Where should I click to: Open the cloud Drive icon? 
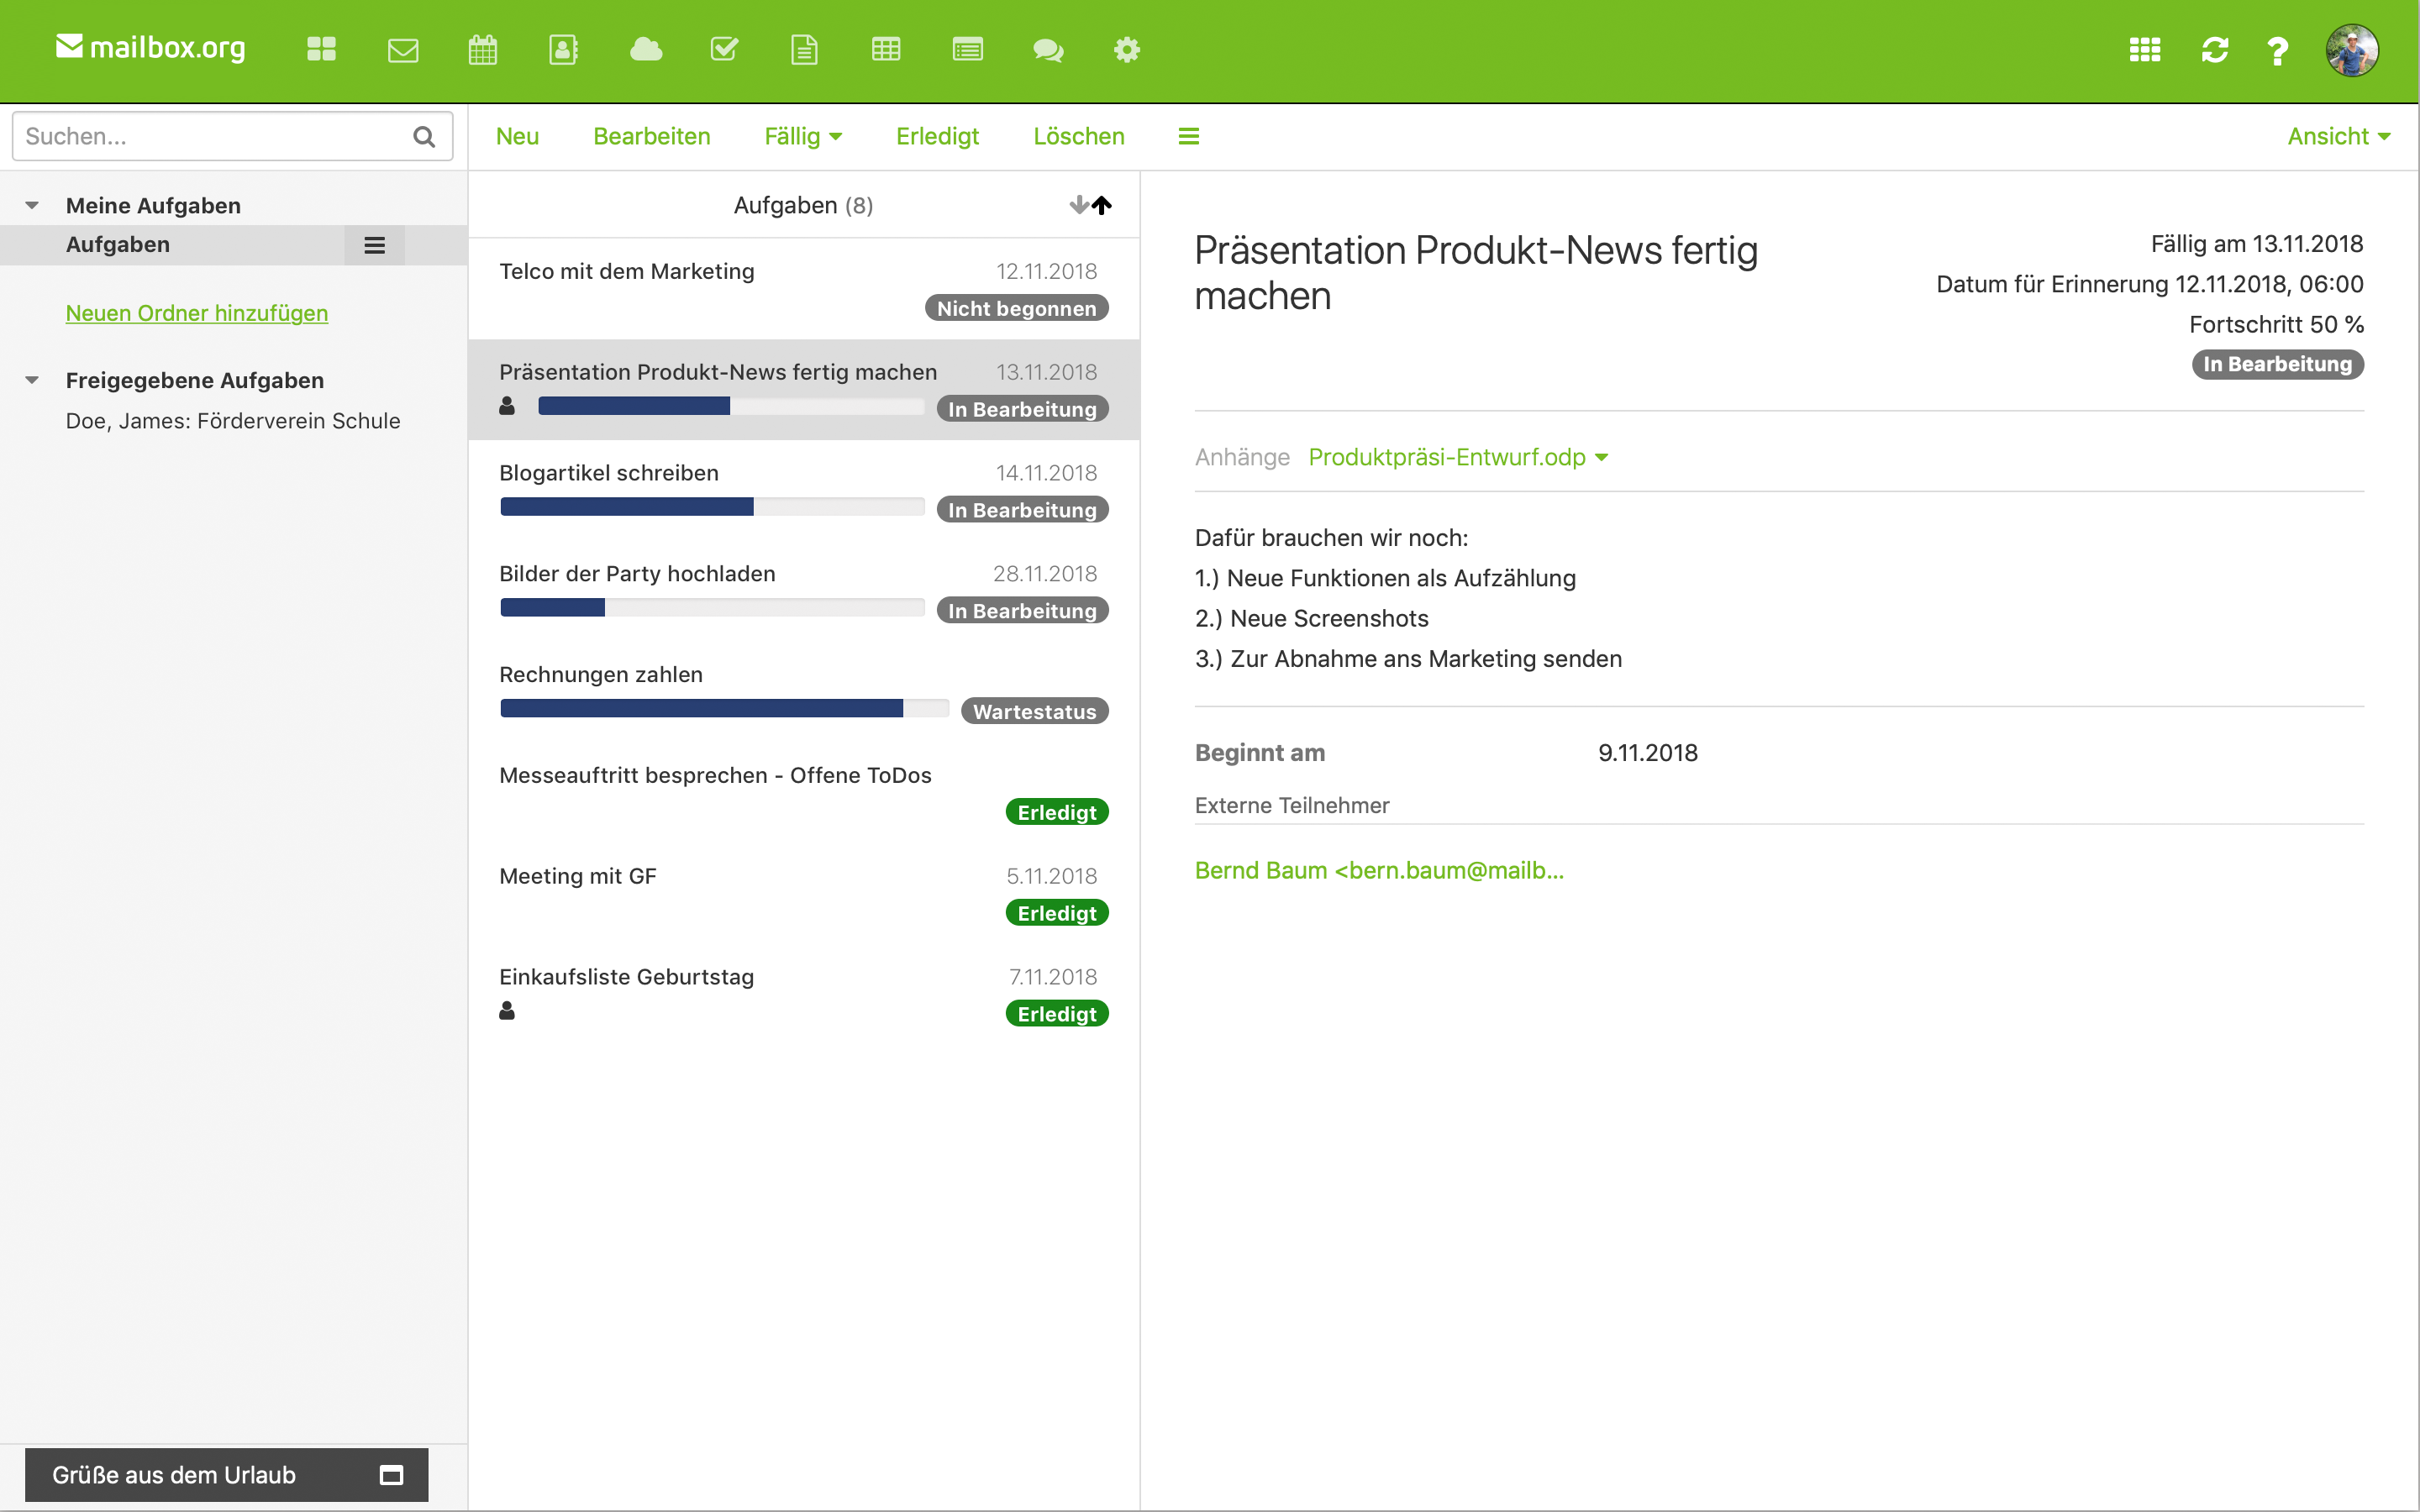646,49
